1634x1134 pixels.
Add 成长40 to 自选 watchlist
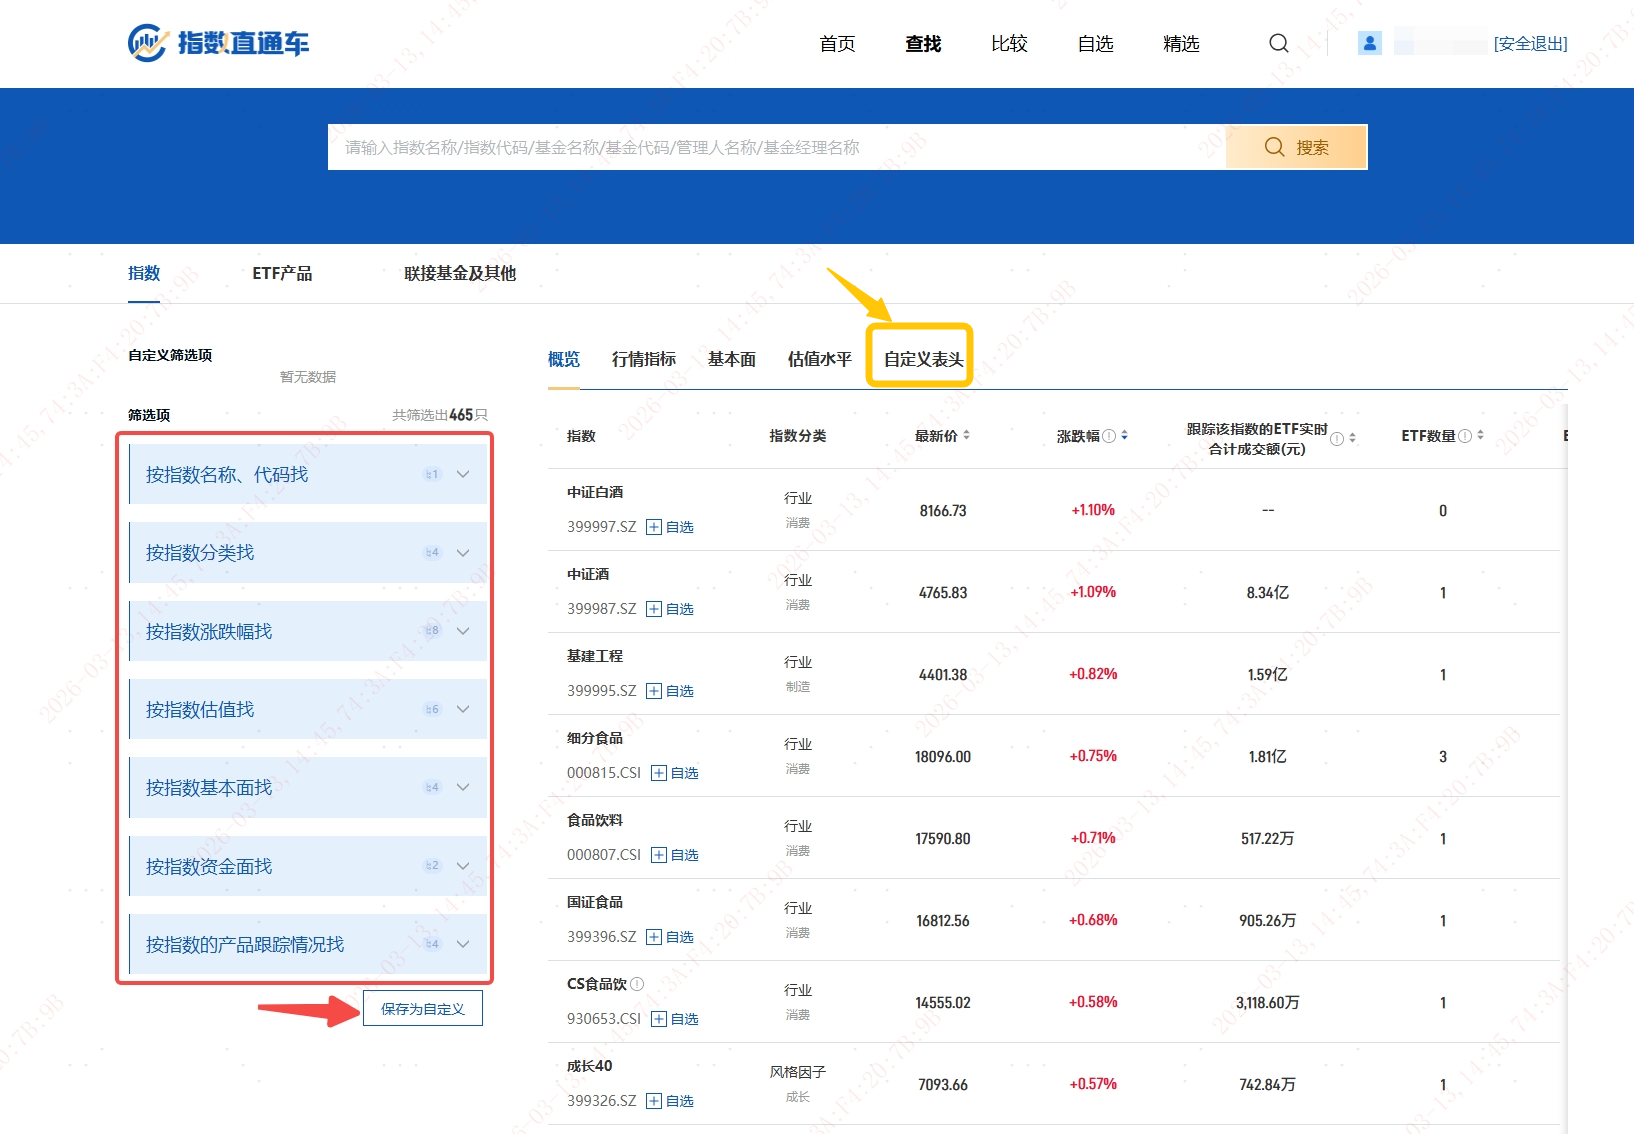[x=672, y=1100]
